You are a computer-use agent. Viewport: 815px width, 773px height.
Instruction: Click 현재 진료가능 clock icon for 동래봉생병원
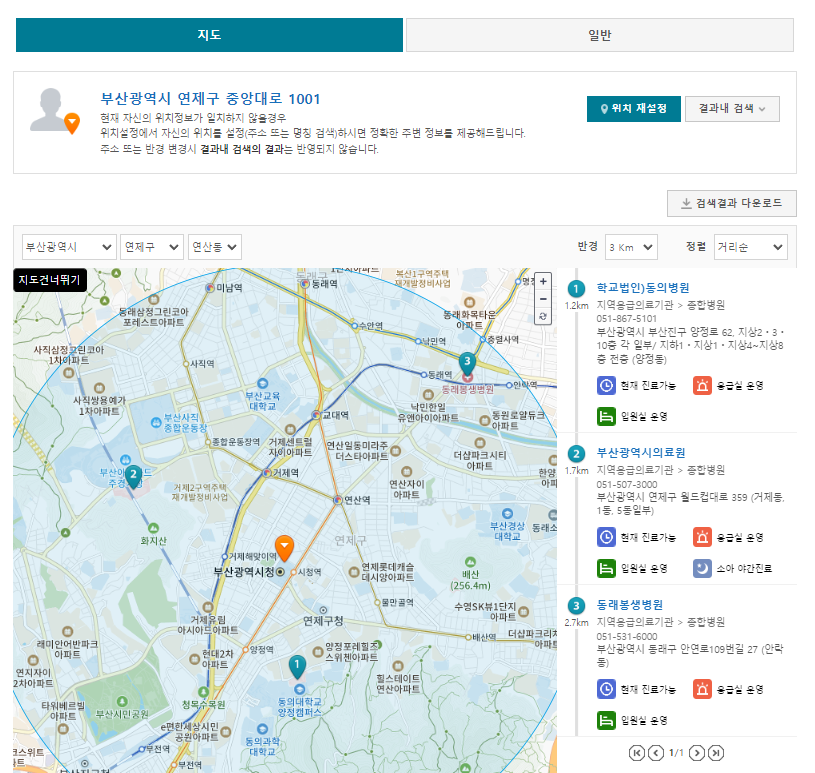tap(606, 689)
